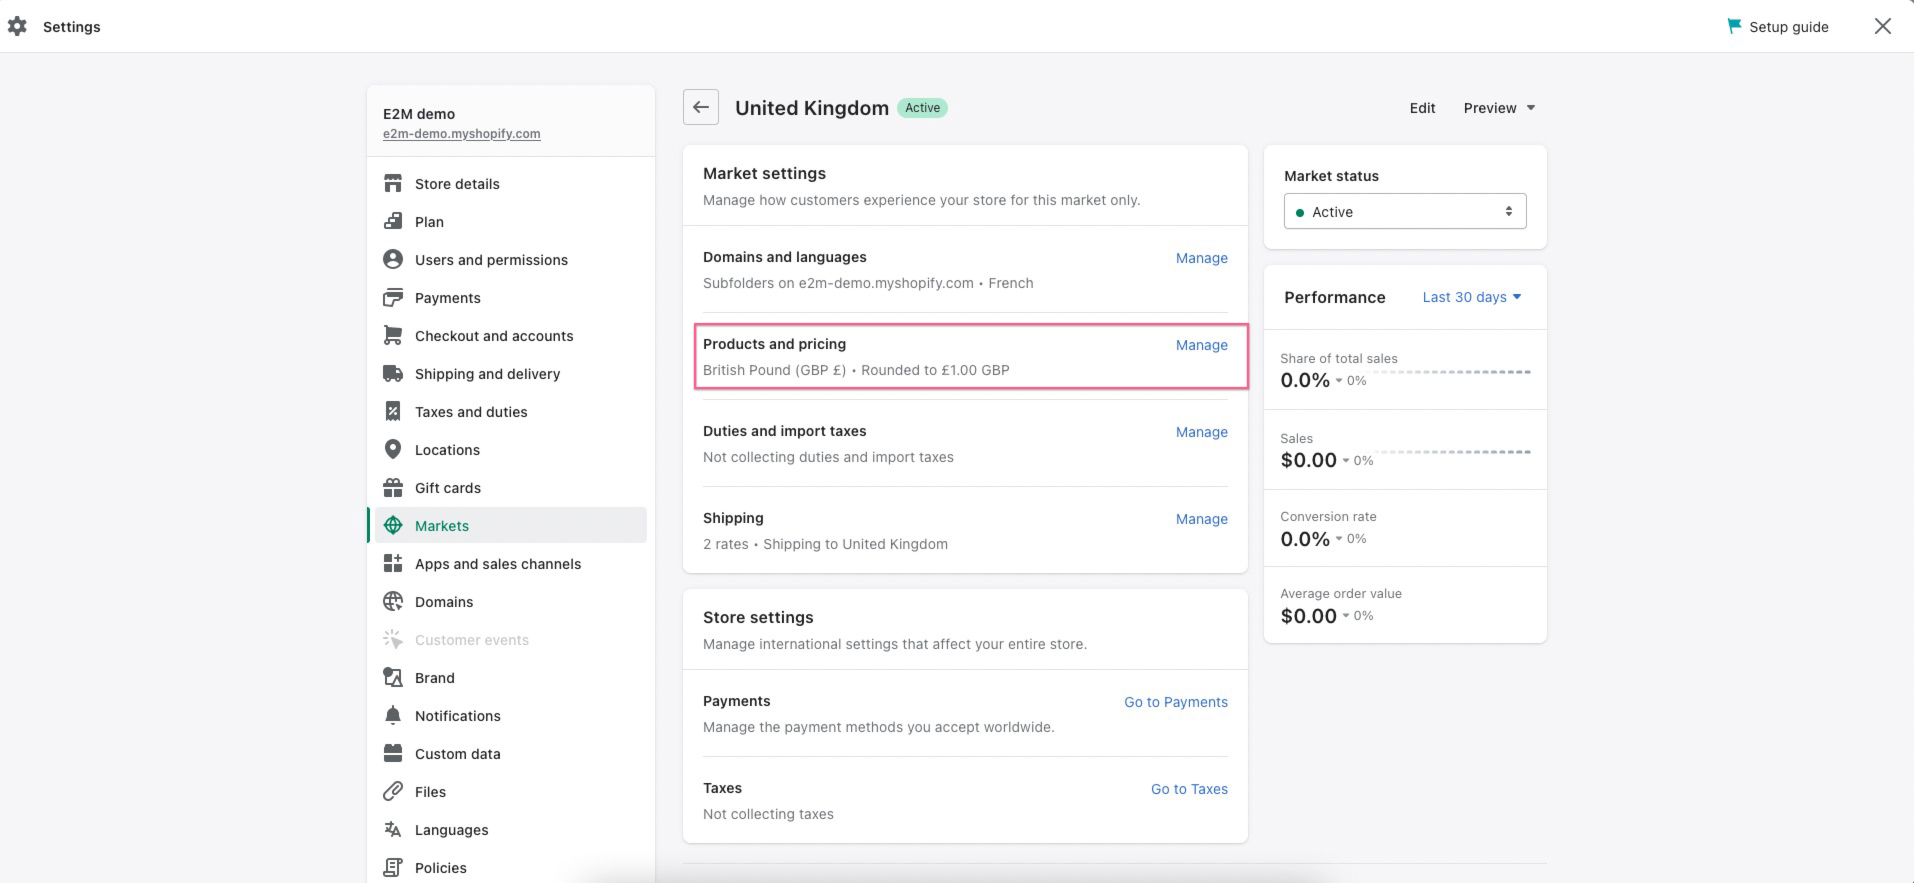Viewport: 1914px width, 883px height.
Task: Open the e2m-demo.myshopify.com store link
Action: click(461, 134)
